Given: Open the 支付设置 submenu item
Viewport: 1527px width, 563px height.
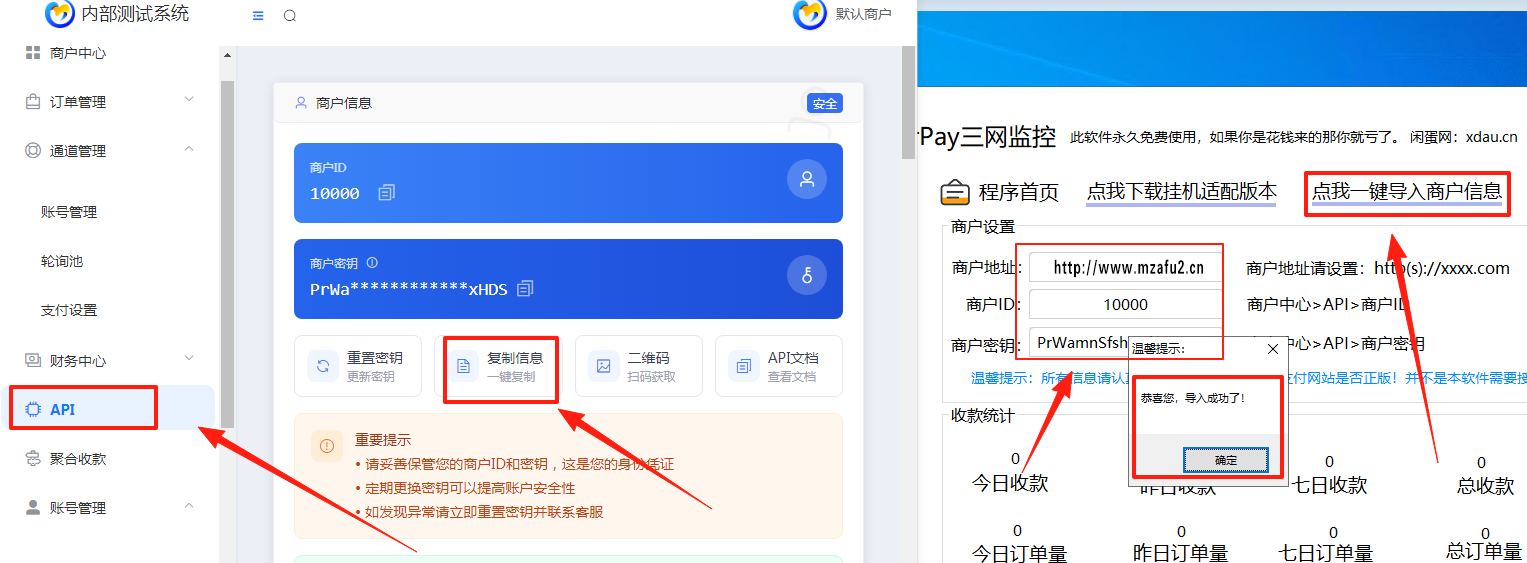Looking at the screenshot, I should click(x=69, y=310).
